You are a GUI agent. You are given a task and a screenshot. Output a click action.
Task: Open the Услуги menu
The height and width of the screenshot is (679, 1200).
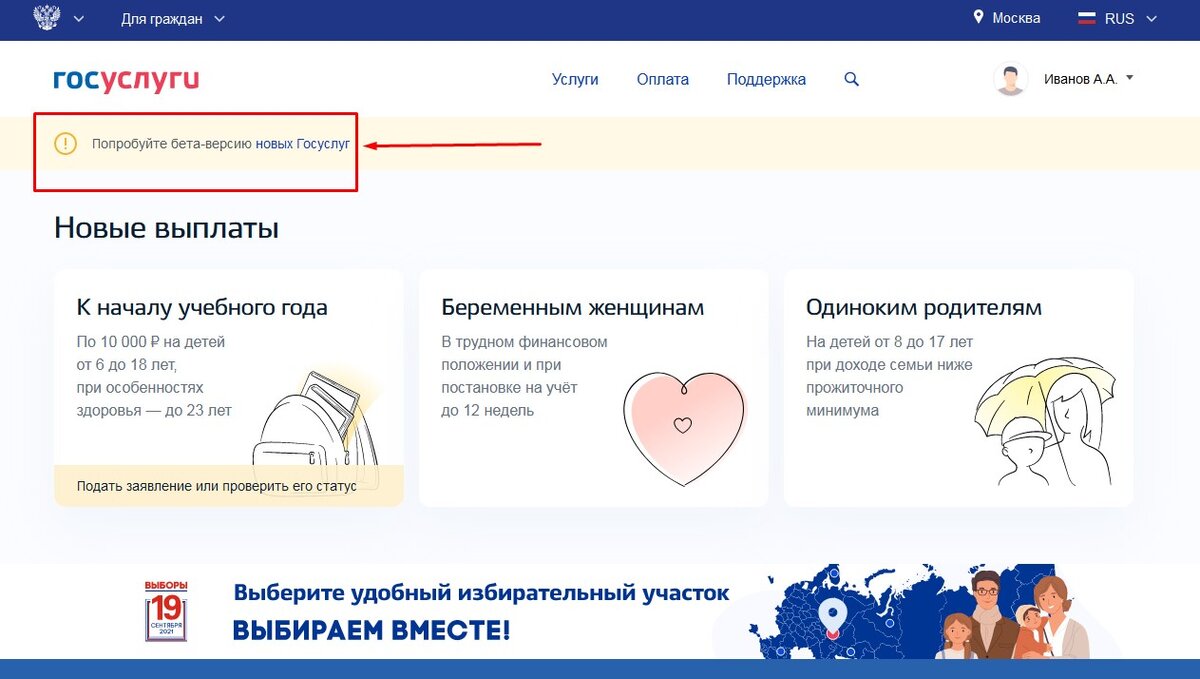[576, 79]
